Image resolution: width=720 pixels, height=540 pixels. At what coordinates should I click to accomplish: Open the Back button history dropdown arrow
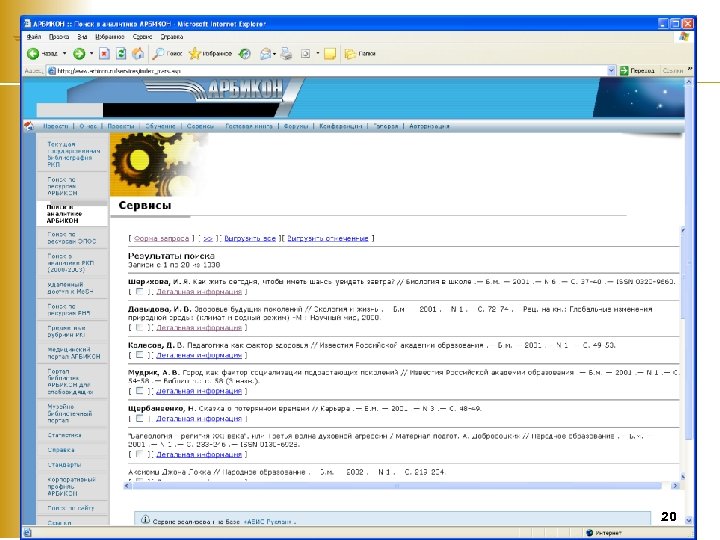coord(64,54)
